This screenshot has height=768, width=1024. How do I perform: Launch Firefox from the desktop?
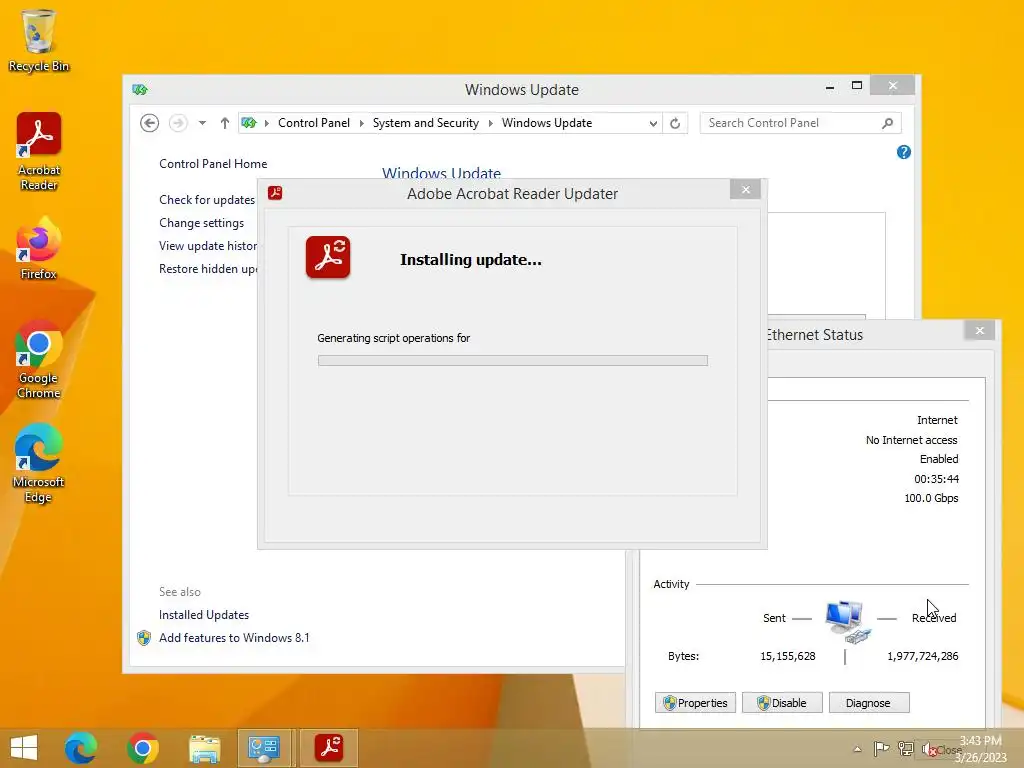tap(39, 249)
